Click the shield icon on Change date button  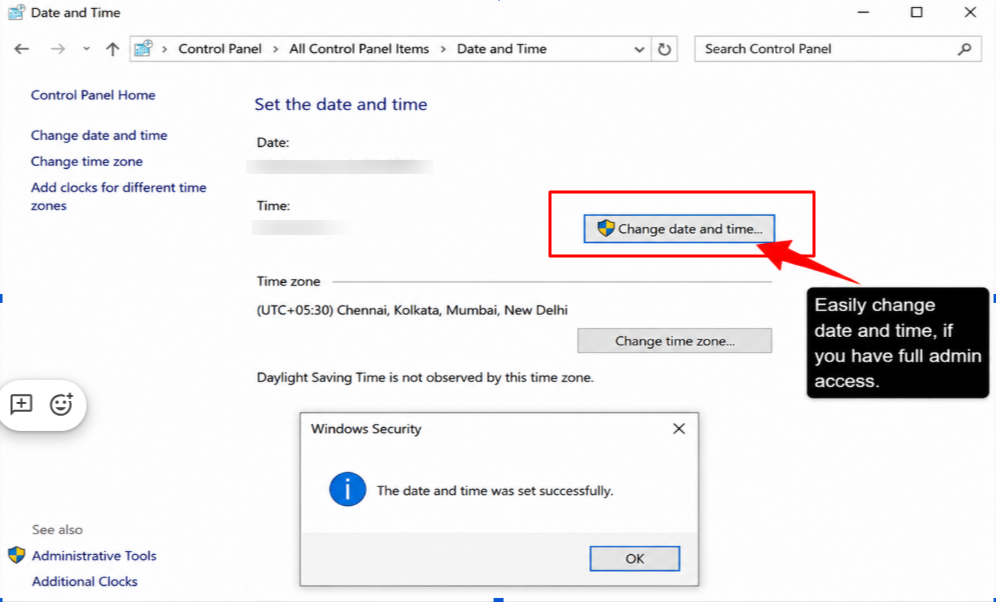coord(606,228)
